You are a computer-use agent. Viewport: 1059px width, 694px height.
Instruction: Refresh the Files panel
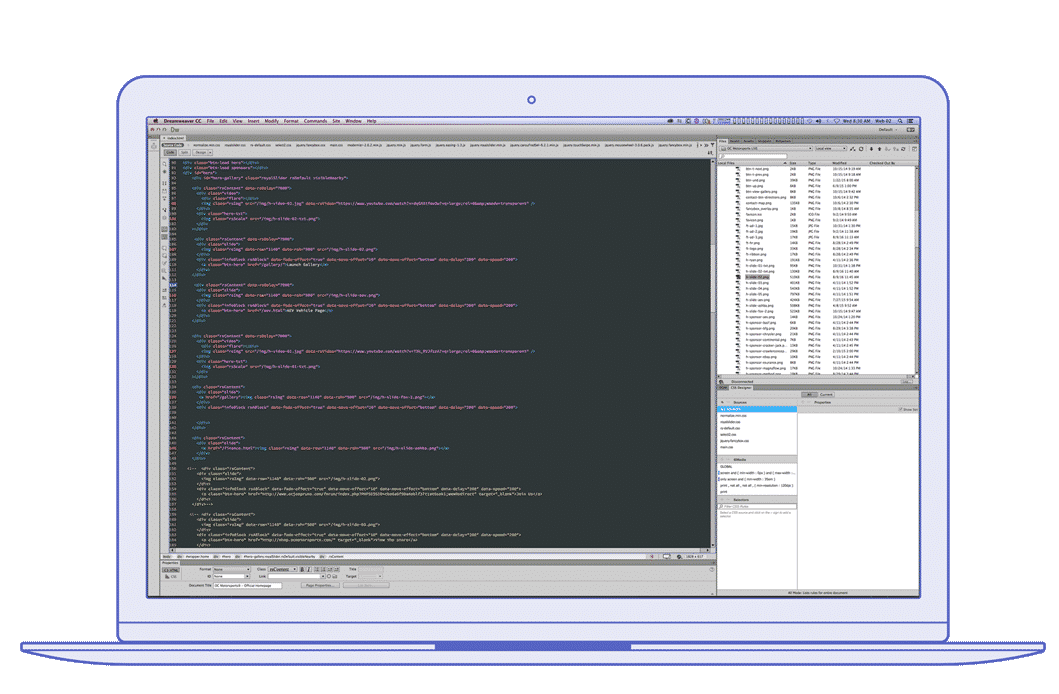(x=861, y=149)
